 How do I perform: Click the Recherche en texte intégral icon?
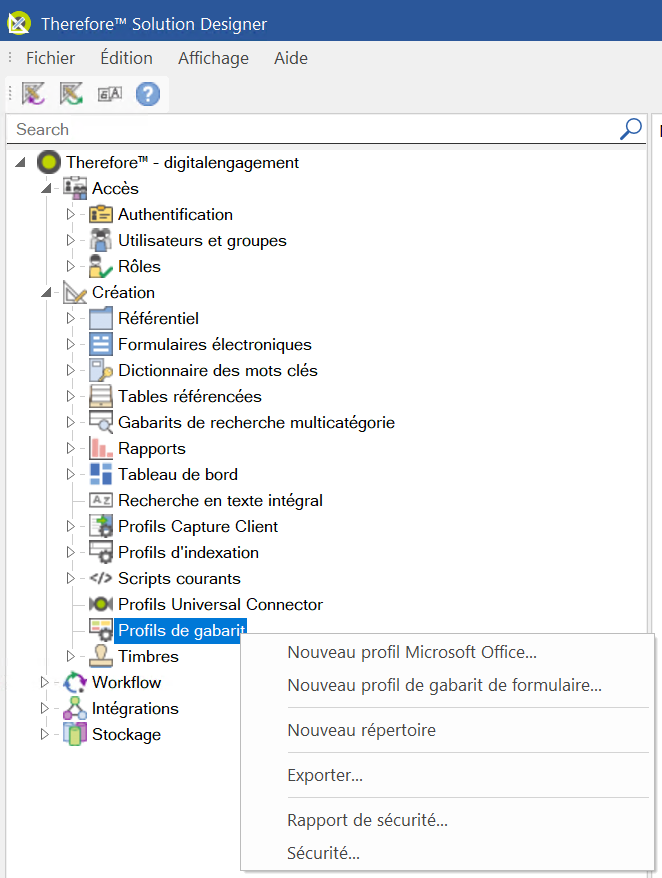(x=101, y=500)
